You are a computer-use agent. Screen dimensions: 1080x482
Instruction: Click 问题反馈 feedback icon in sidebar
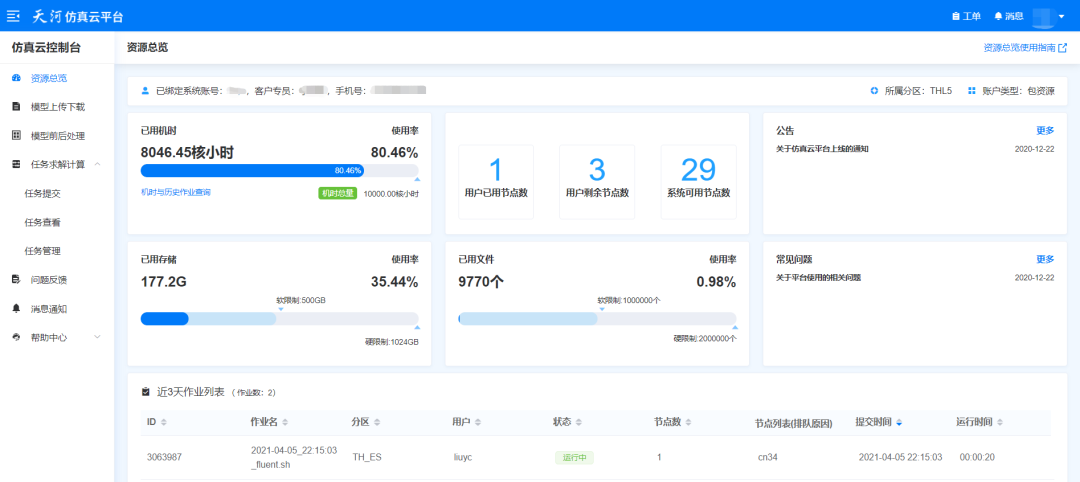(x=16, y=280)
